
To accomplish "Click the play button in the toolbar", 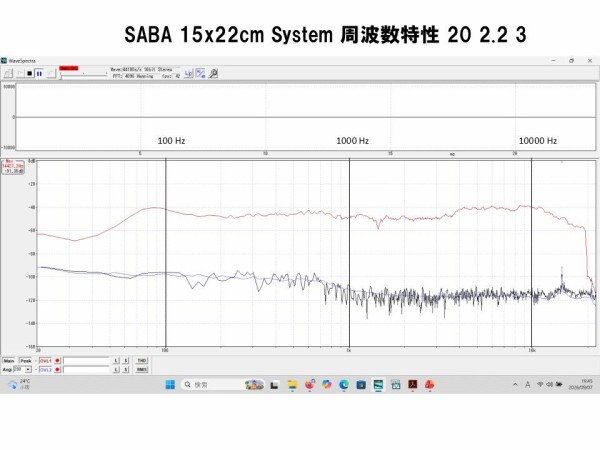I will click(x=20, y=73).
